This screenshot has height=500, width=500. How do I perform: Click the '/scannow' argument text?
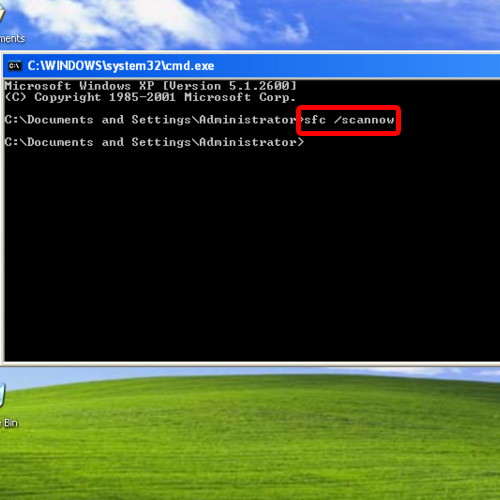tap(364, 120)
